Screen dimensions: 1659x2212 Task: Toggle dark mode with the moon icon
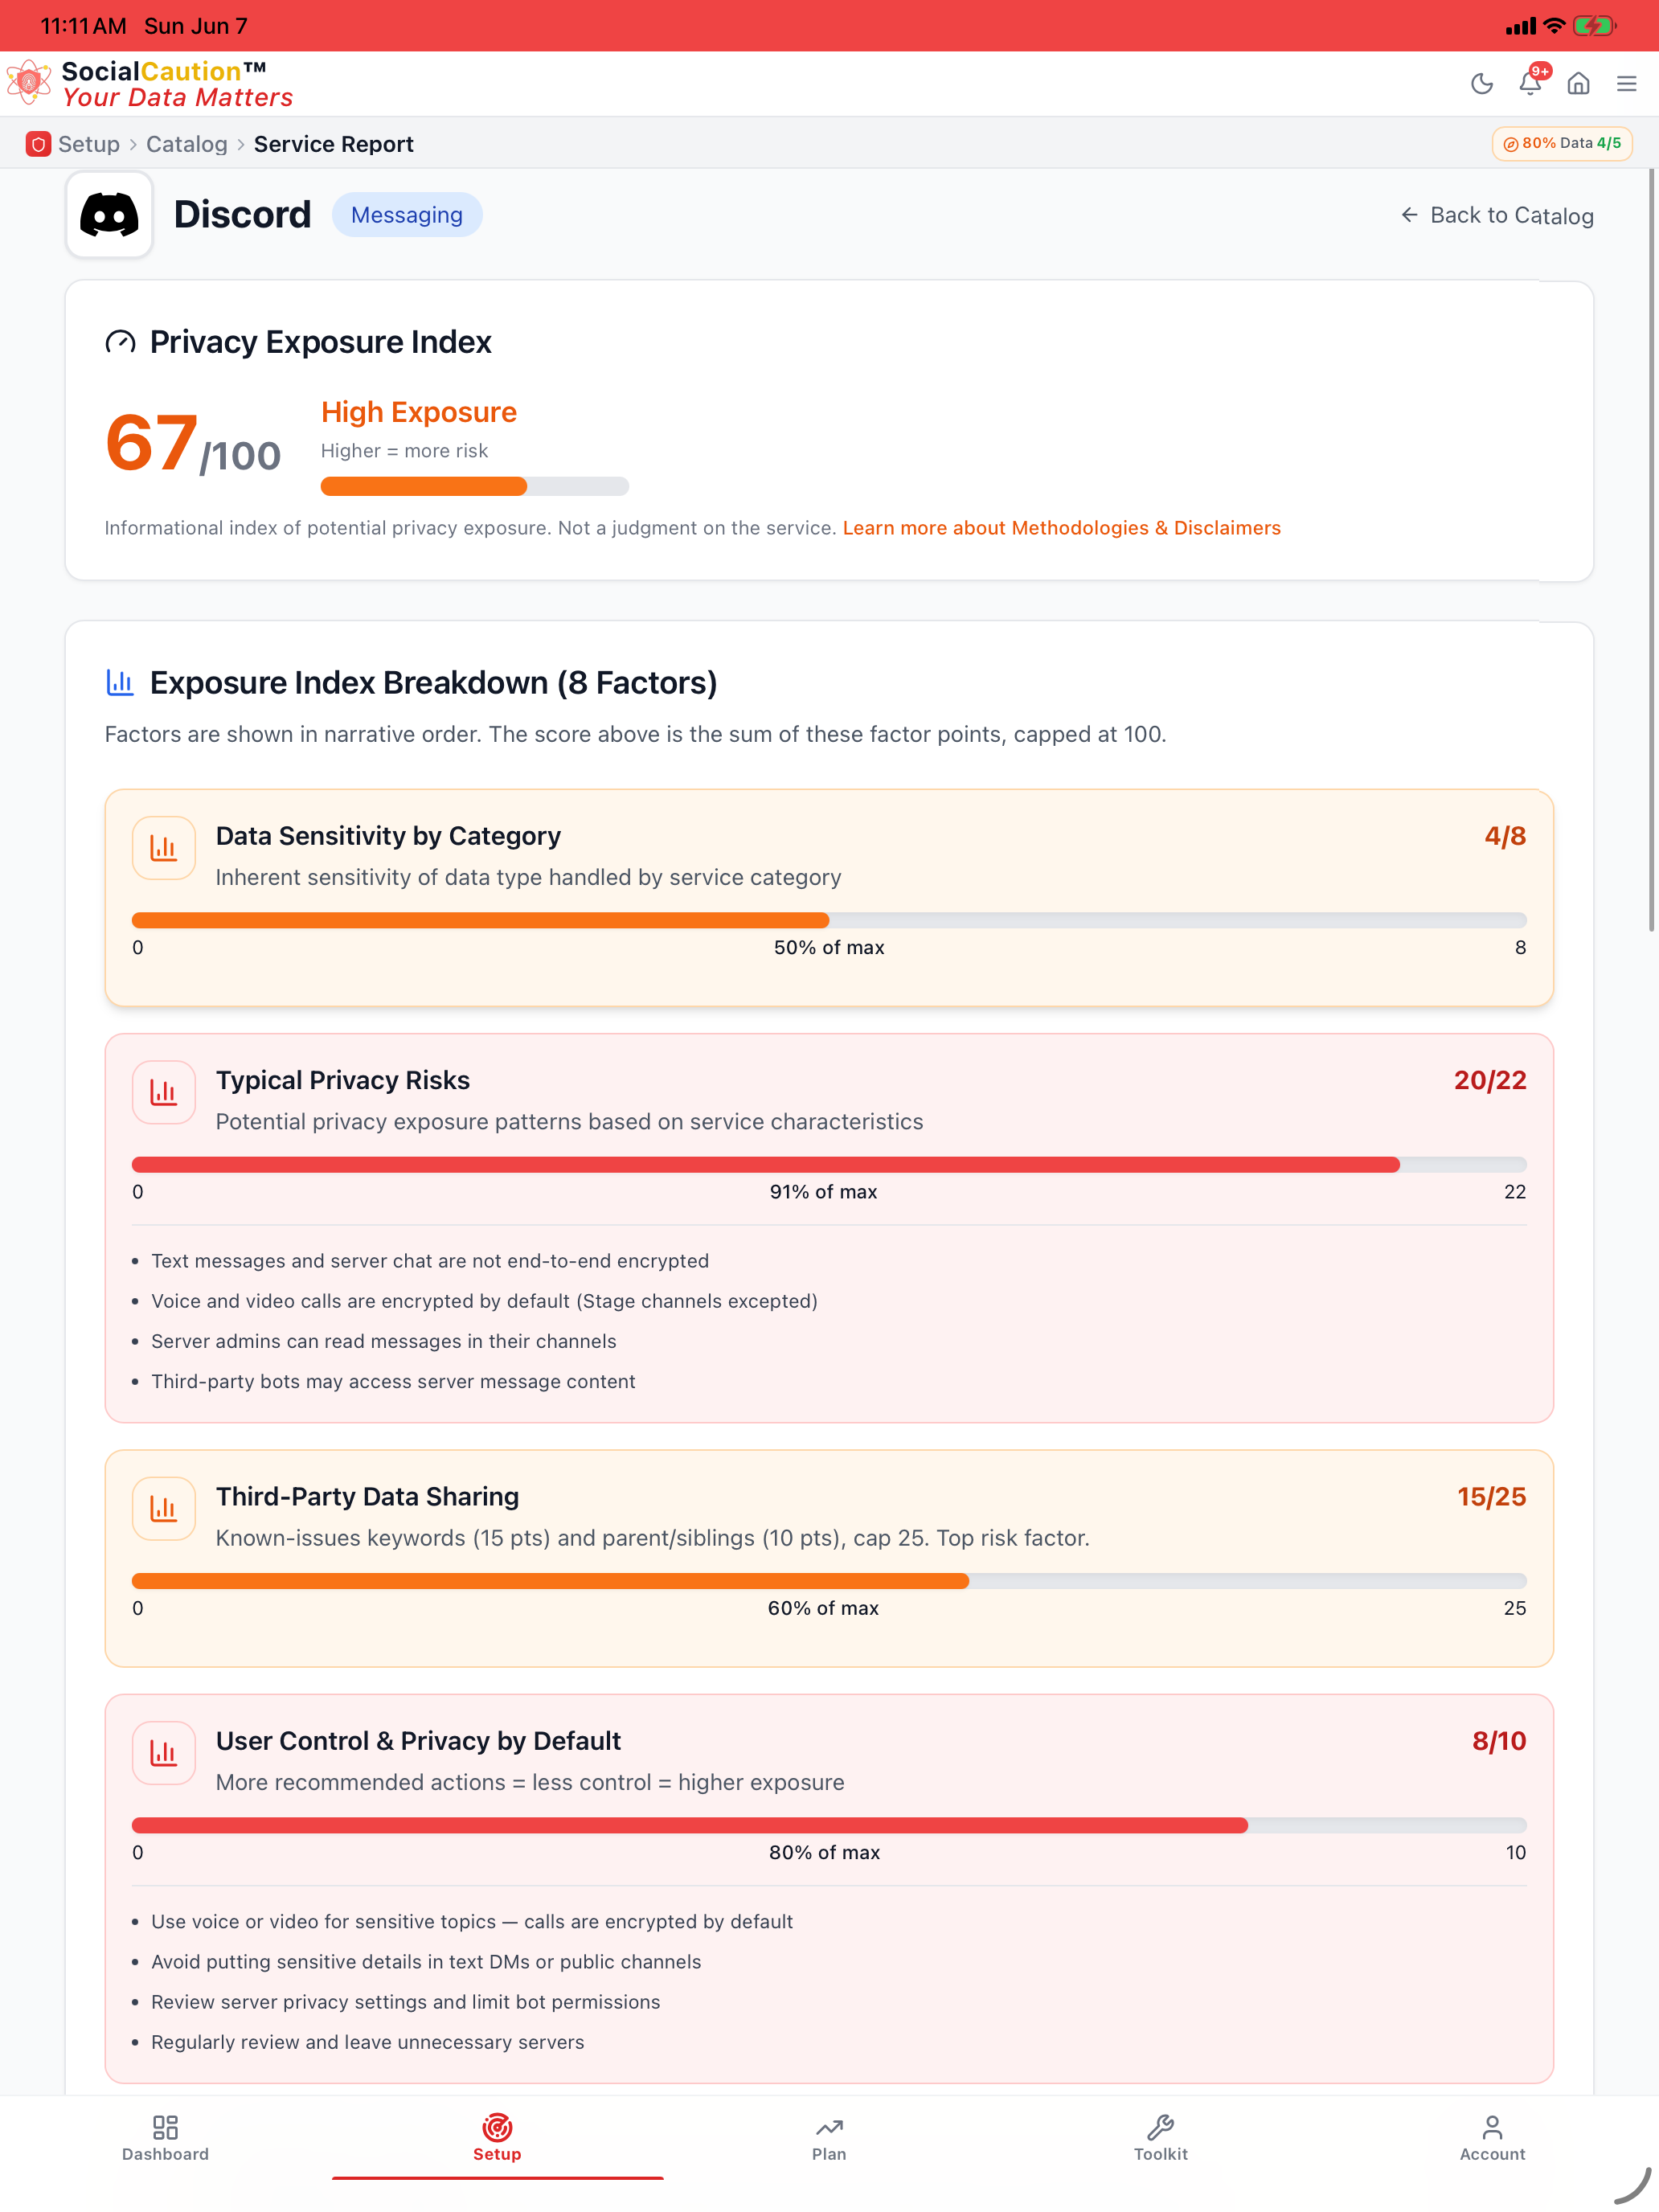point(1482,84)
